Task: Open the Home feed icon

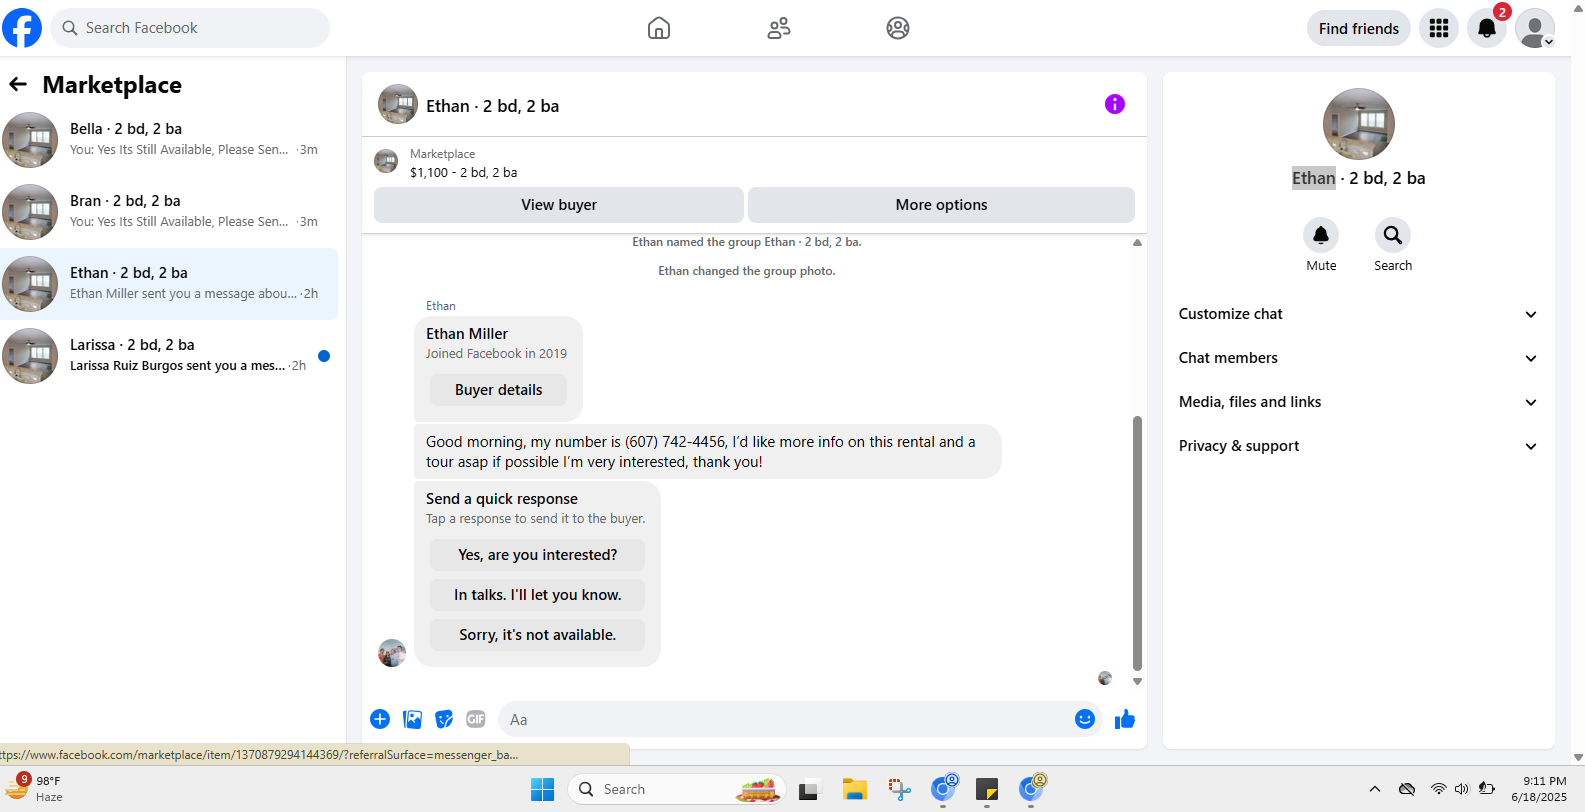Action: point(659,28)
